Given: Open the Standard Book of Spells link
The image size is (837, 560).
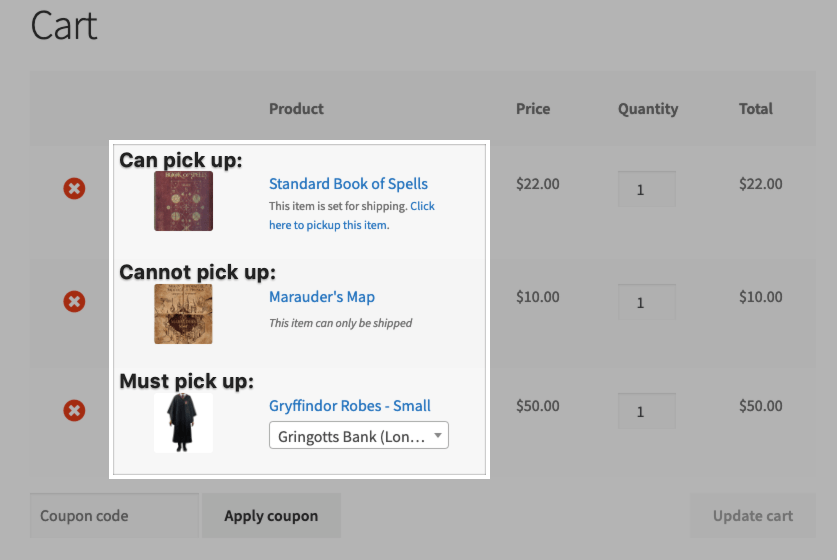Looking at the screenshot, I should [348, 184].
